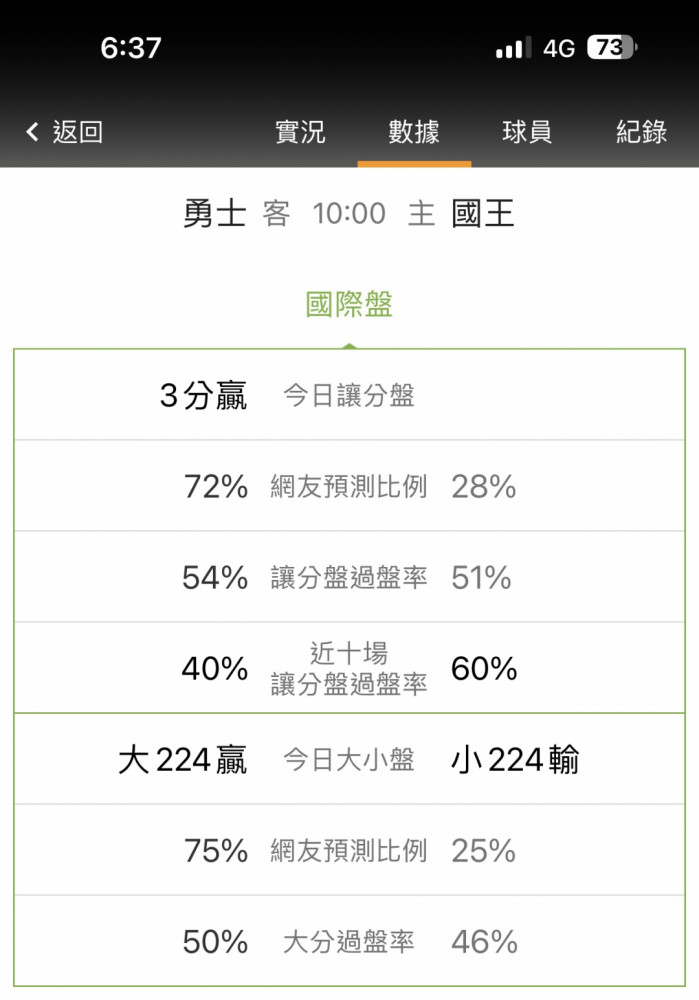Tap the cellular signal bars icon
Image resolution: width=699 pixels, height=1000 pixels.
(513, 48)
